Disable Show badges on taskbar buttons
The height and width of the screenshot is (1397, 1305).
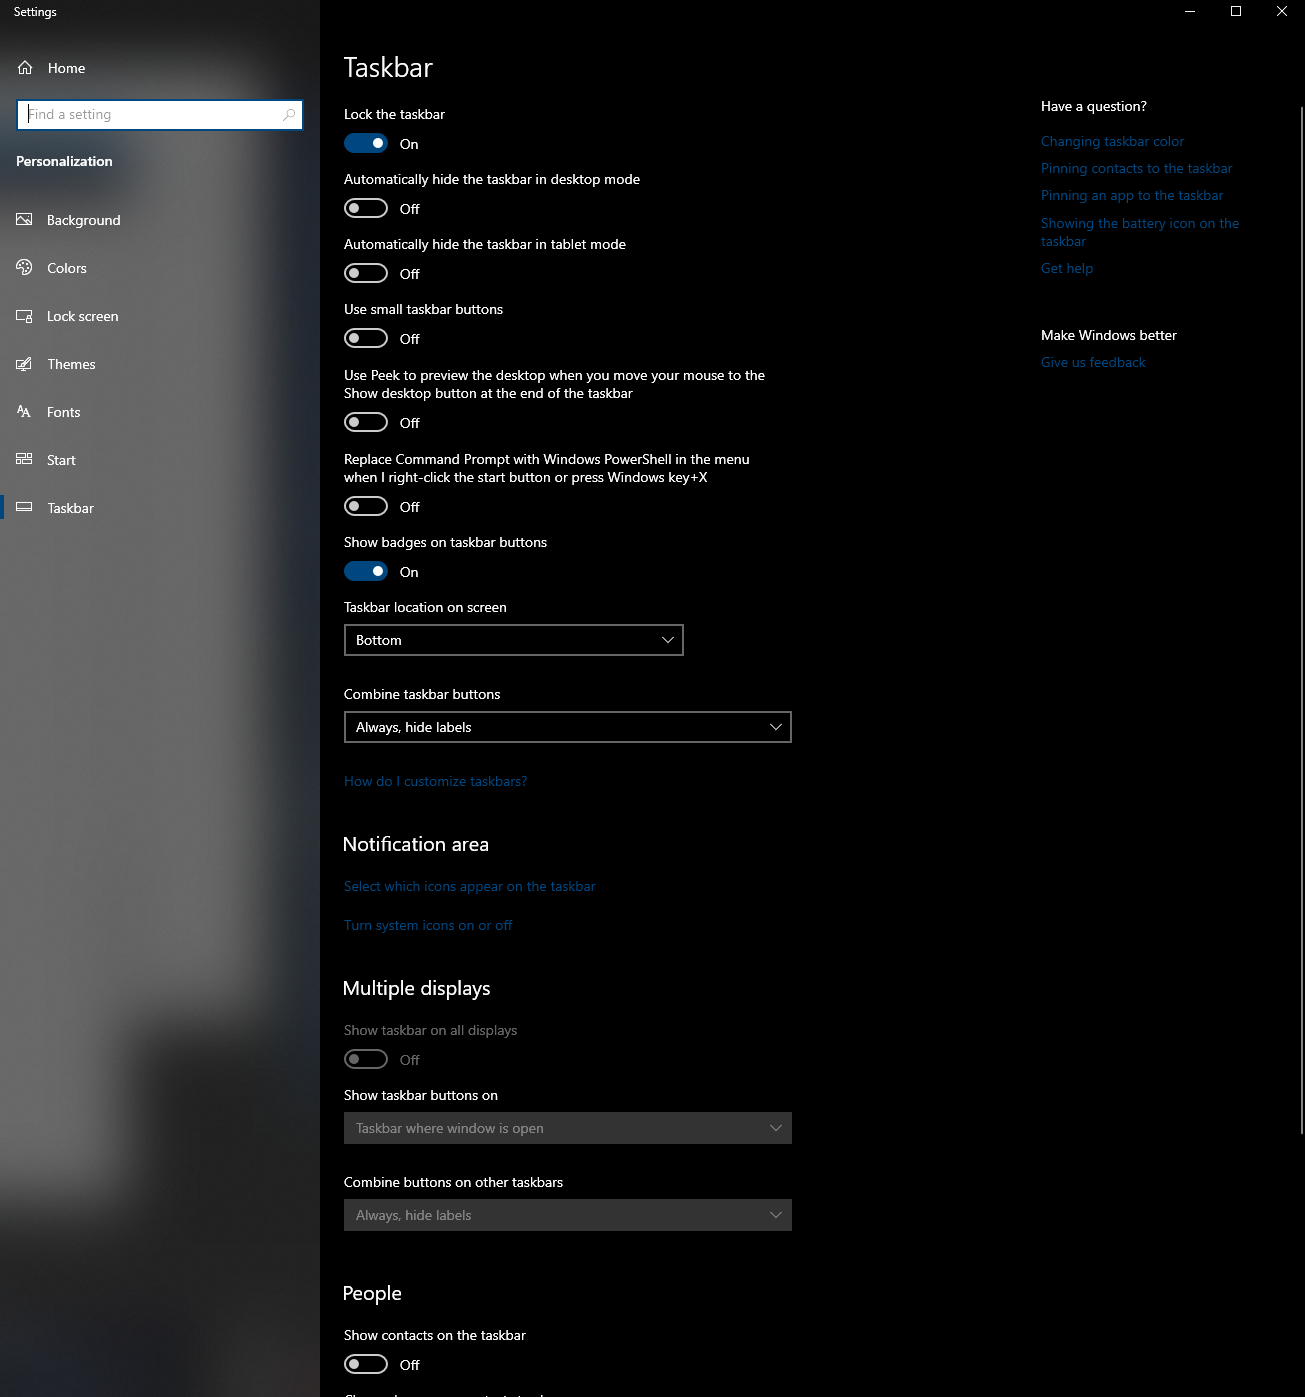click(365, 570)
